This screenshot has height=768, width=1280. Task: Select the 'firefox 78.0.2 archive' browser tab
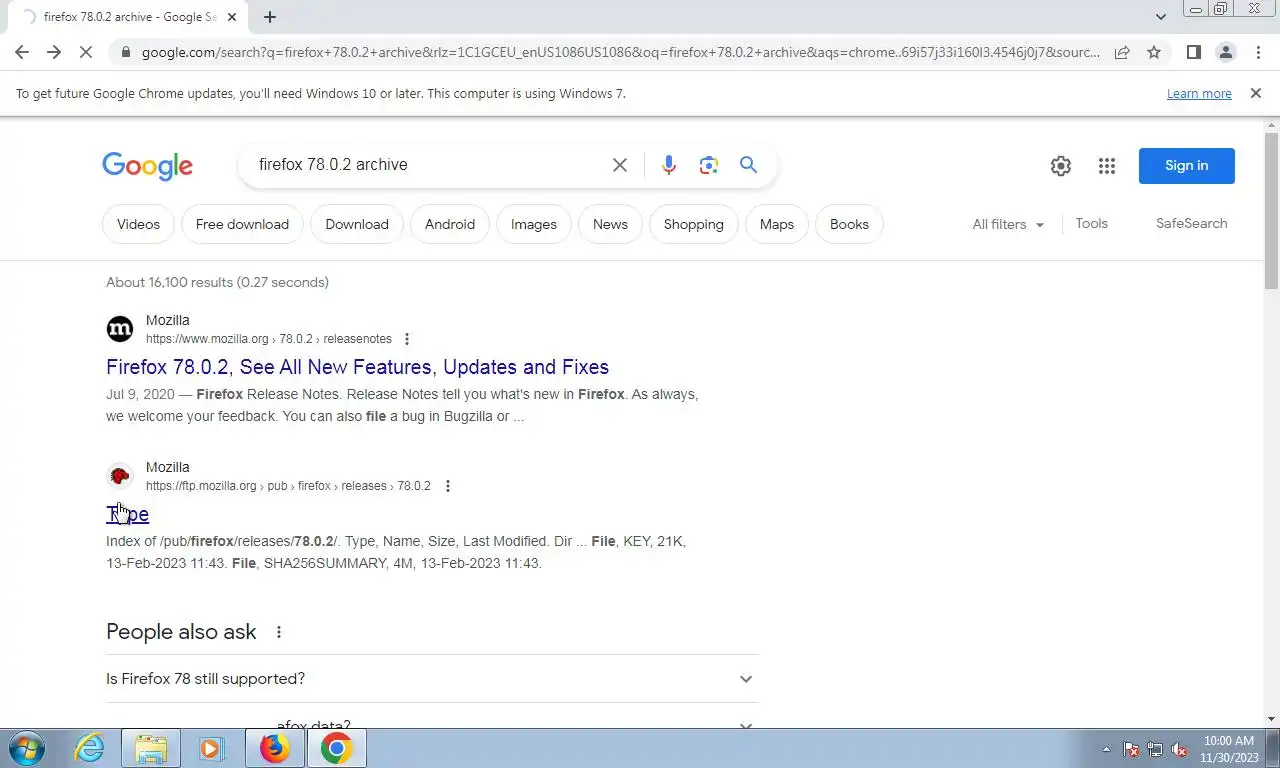(130, 17)
